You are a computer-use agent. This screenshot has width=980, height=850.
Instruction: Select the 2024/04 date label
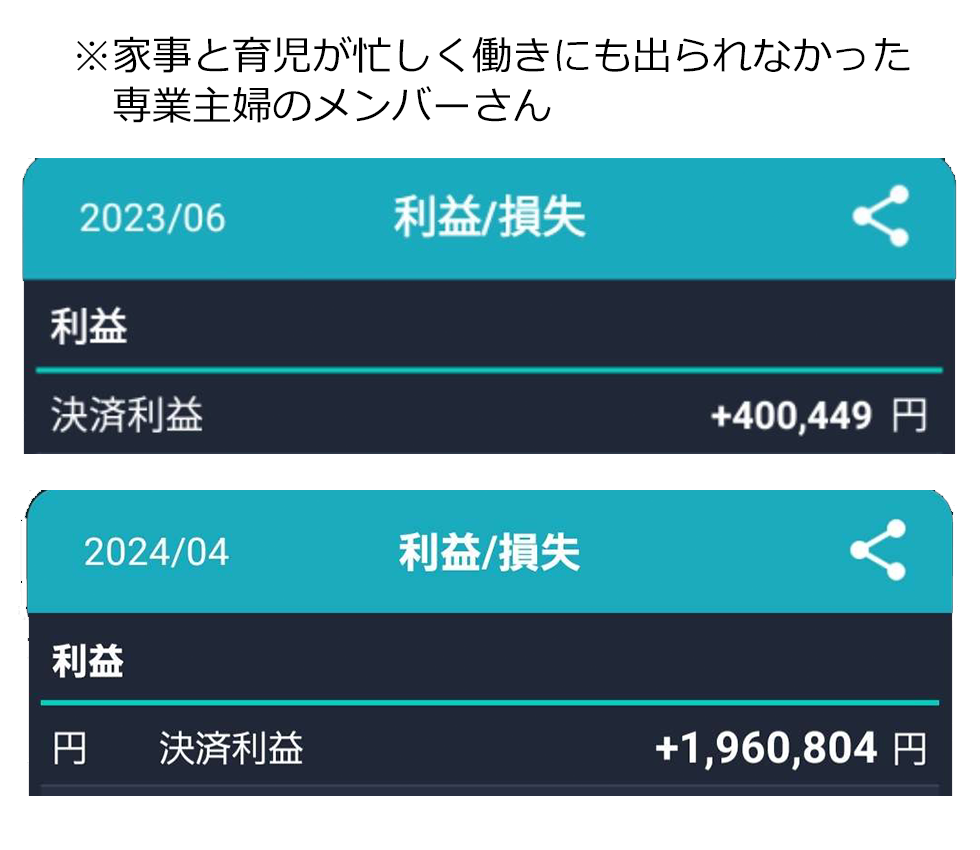coord(156,552)
